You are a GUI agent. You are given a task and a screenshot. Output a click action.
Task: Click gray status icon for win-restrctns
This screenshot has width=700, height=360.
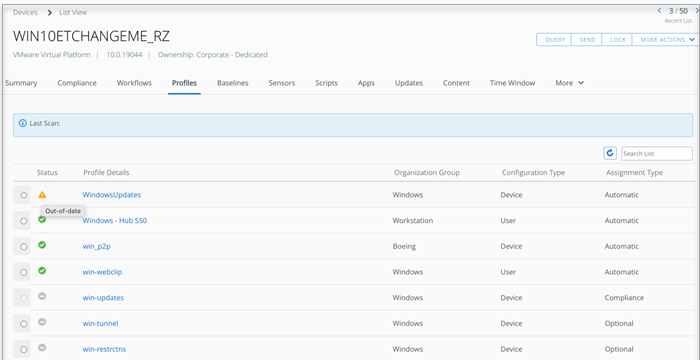(x=42, y=347)
